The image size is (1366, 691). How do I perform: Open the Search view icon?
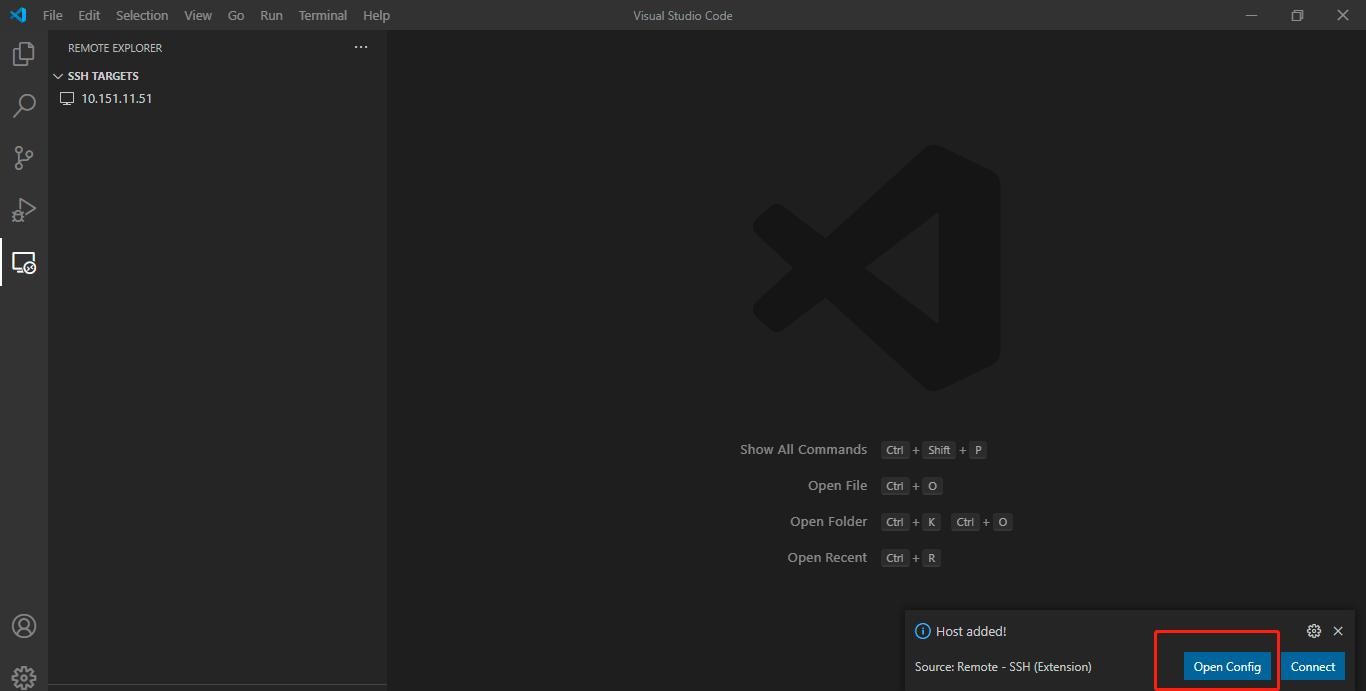click(x=23, y=106)
